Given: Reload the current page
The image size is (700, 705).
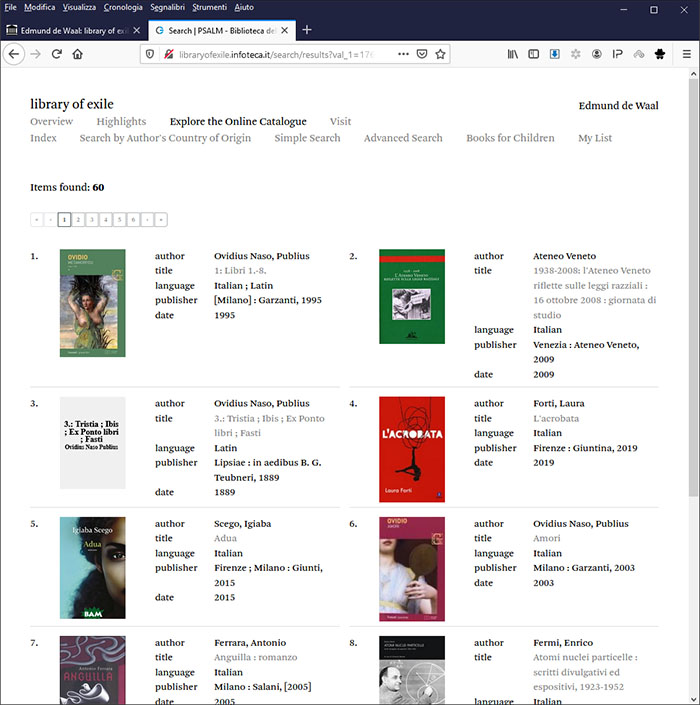Looking at the screenshot, I should tap(57, 54).
